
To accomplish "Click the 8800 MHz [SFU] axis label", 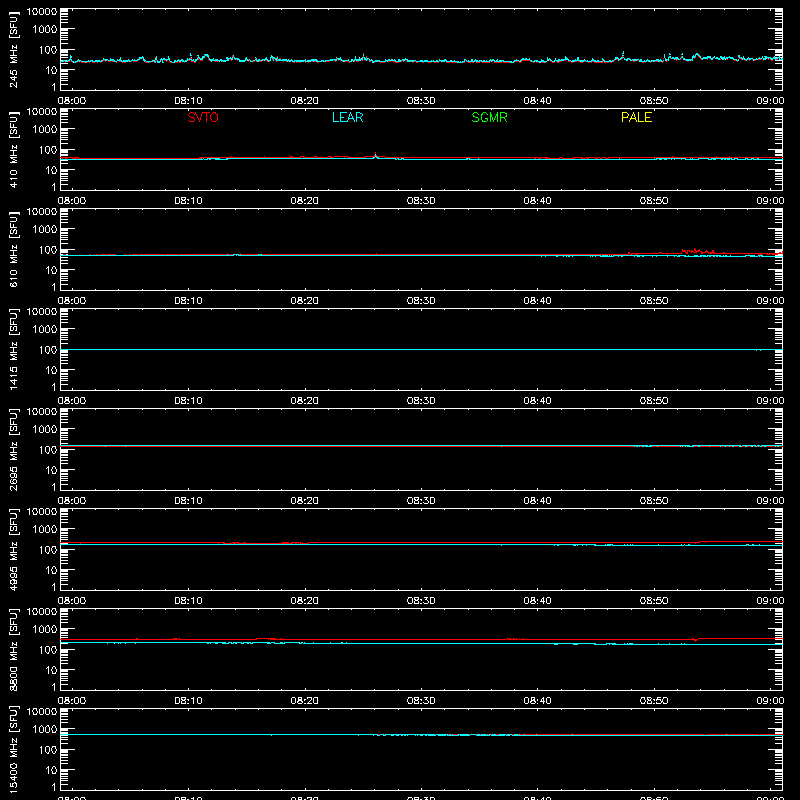I will [13, 649].
